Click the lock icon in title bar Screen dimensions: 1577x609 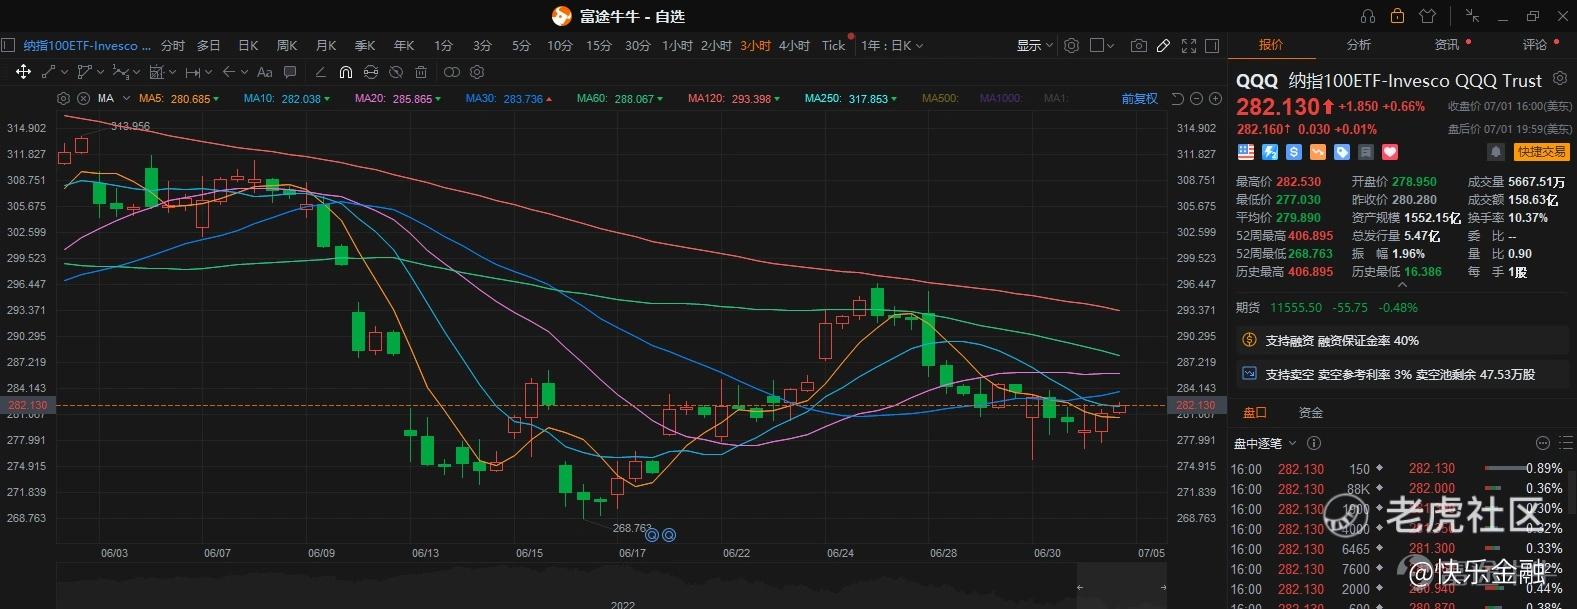(x=1397, y=16)
